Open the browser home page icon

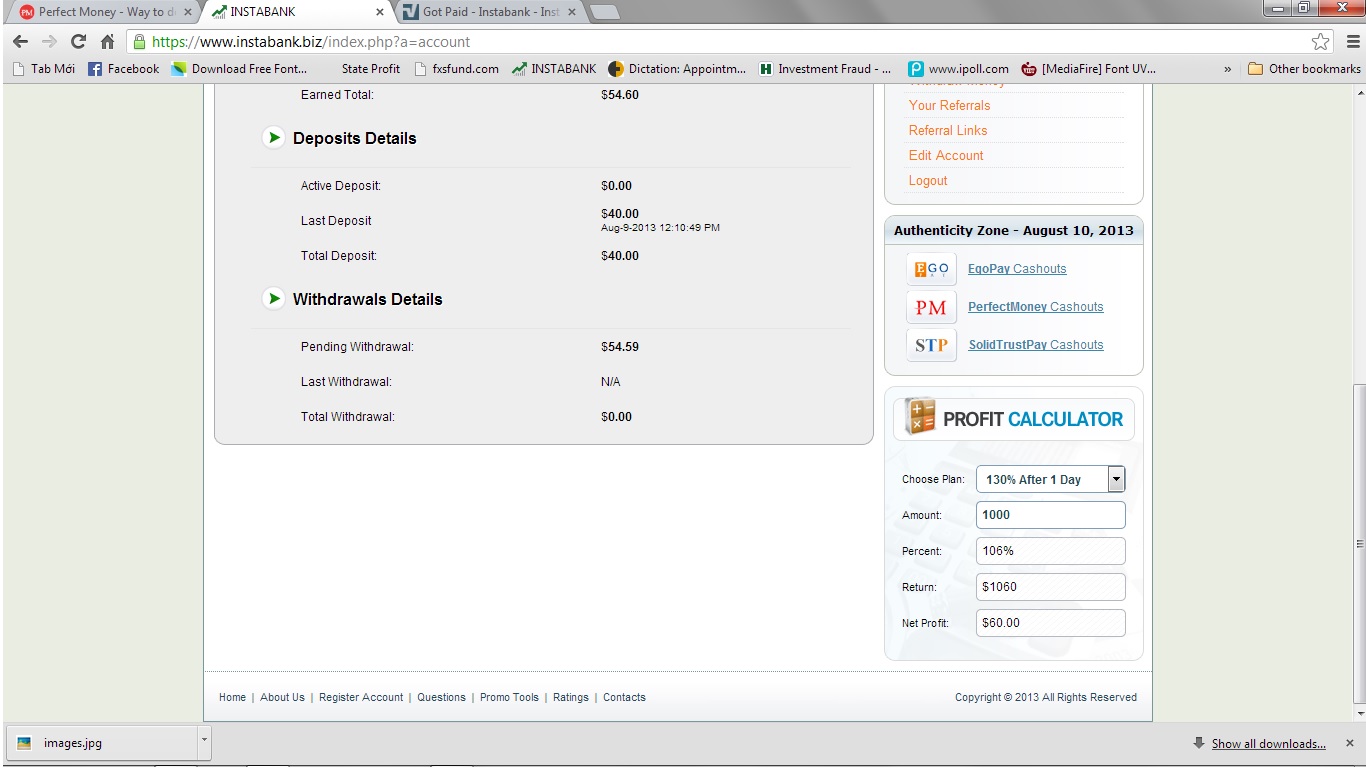point(107,42)
